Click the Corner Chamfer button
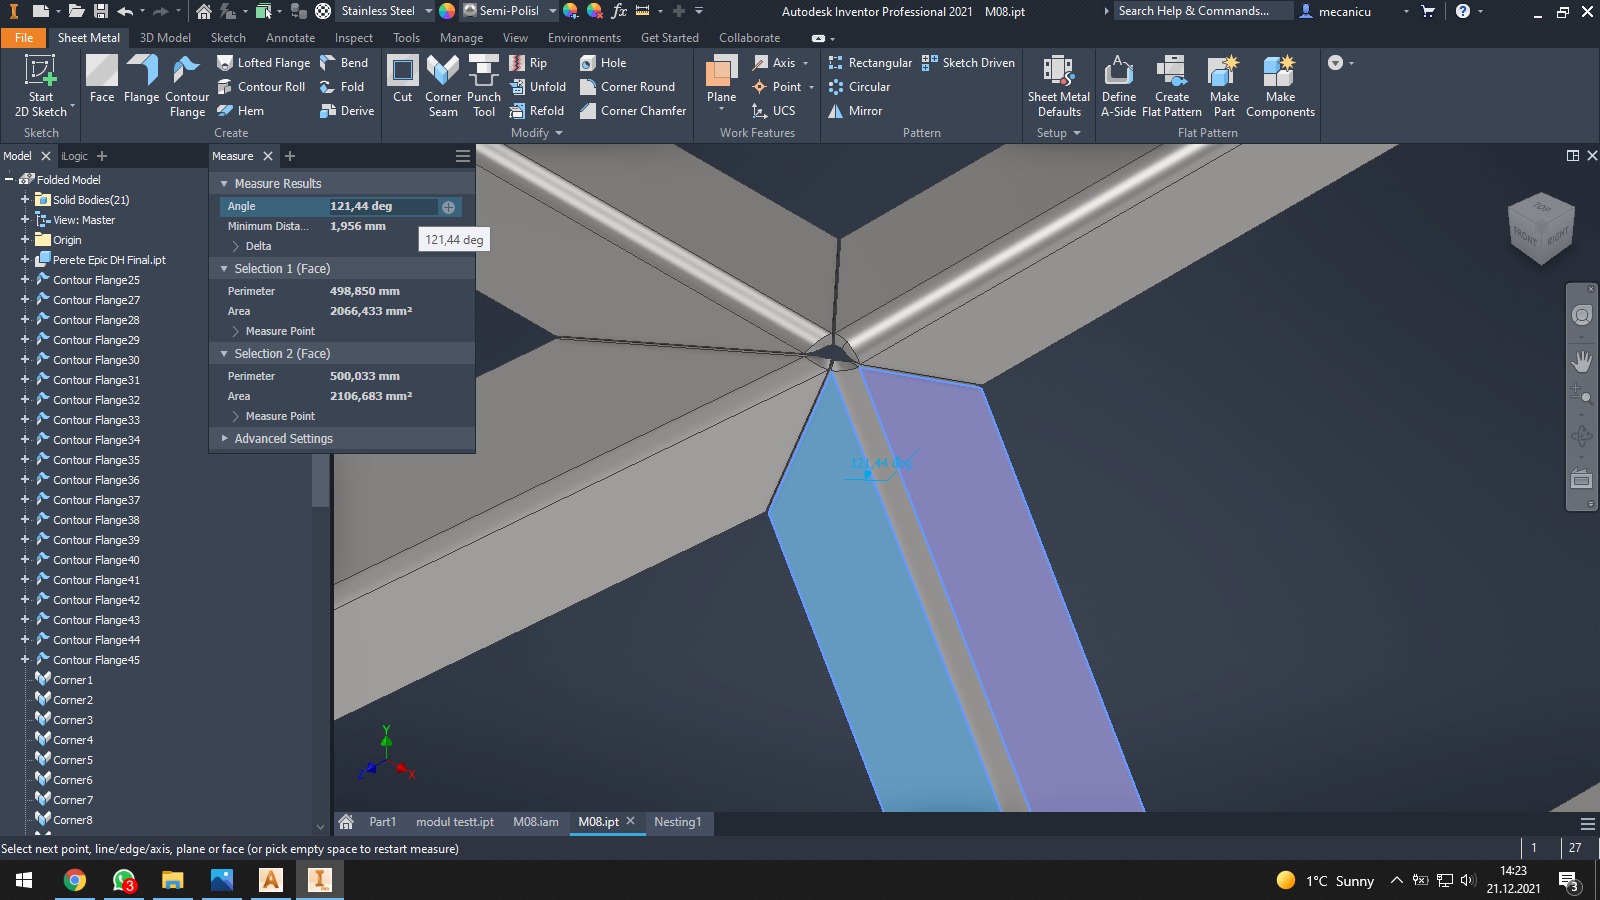This screenshot has width=1600, height=900. click(633, 111)
